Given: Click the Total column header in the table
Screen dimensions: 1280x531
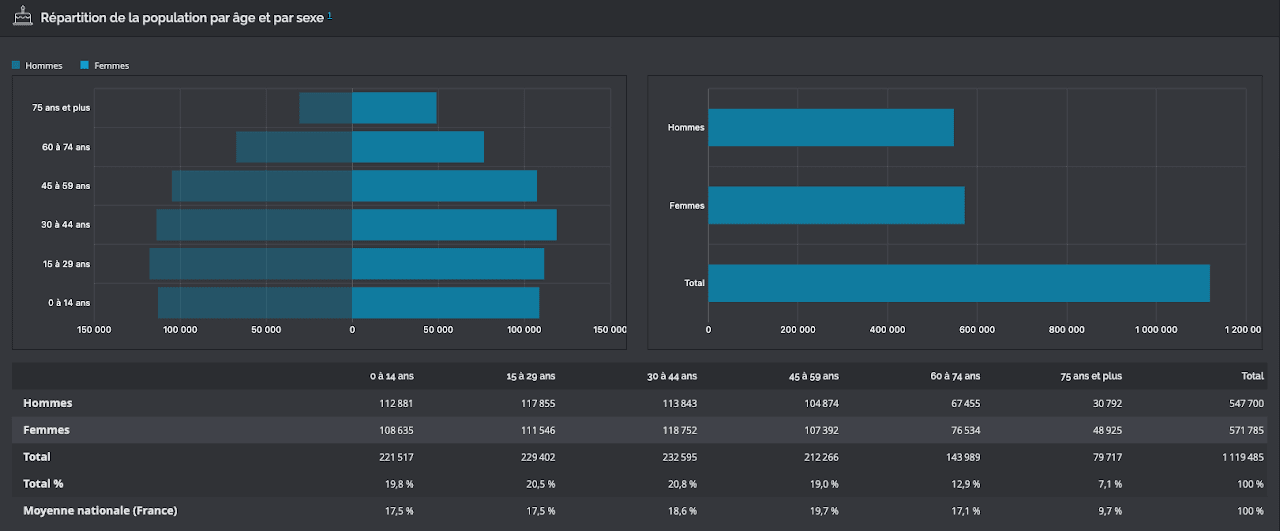Looking at the screenshot, I should (1252, 376).
